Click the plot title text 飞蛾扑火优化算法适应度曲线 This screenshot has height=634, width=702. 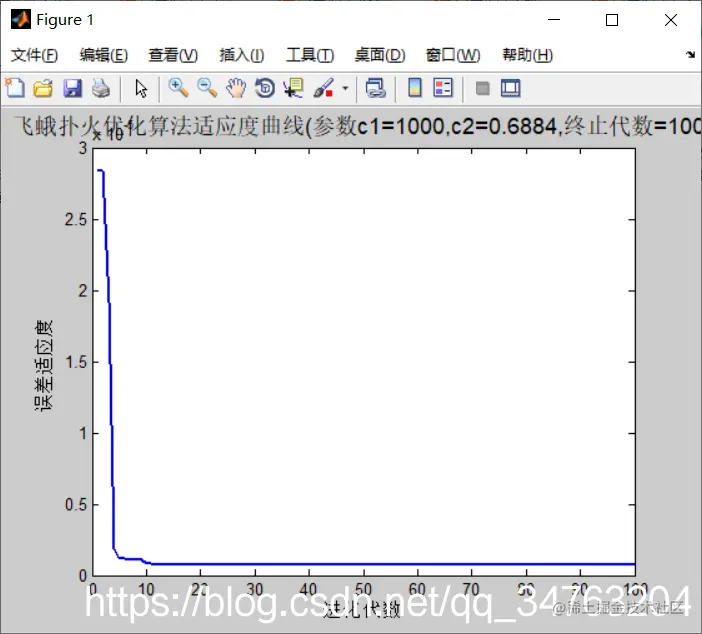[x=158, y=126]
